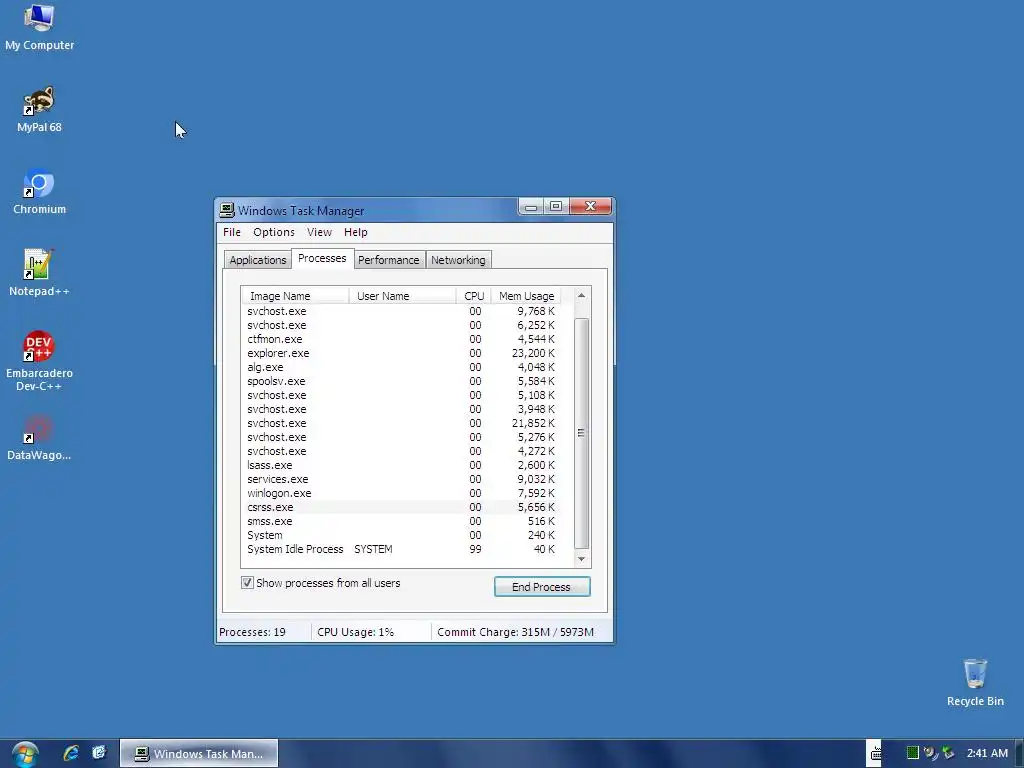This screenshot has height=768, width=1024.
Task: Open the File menu
Action: point(232,232)
